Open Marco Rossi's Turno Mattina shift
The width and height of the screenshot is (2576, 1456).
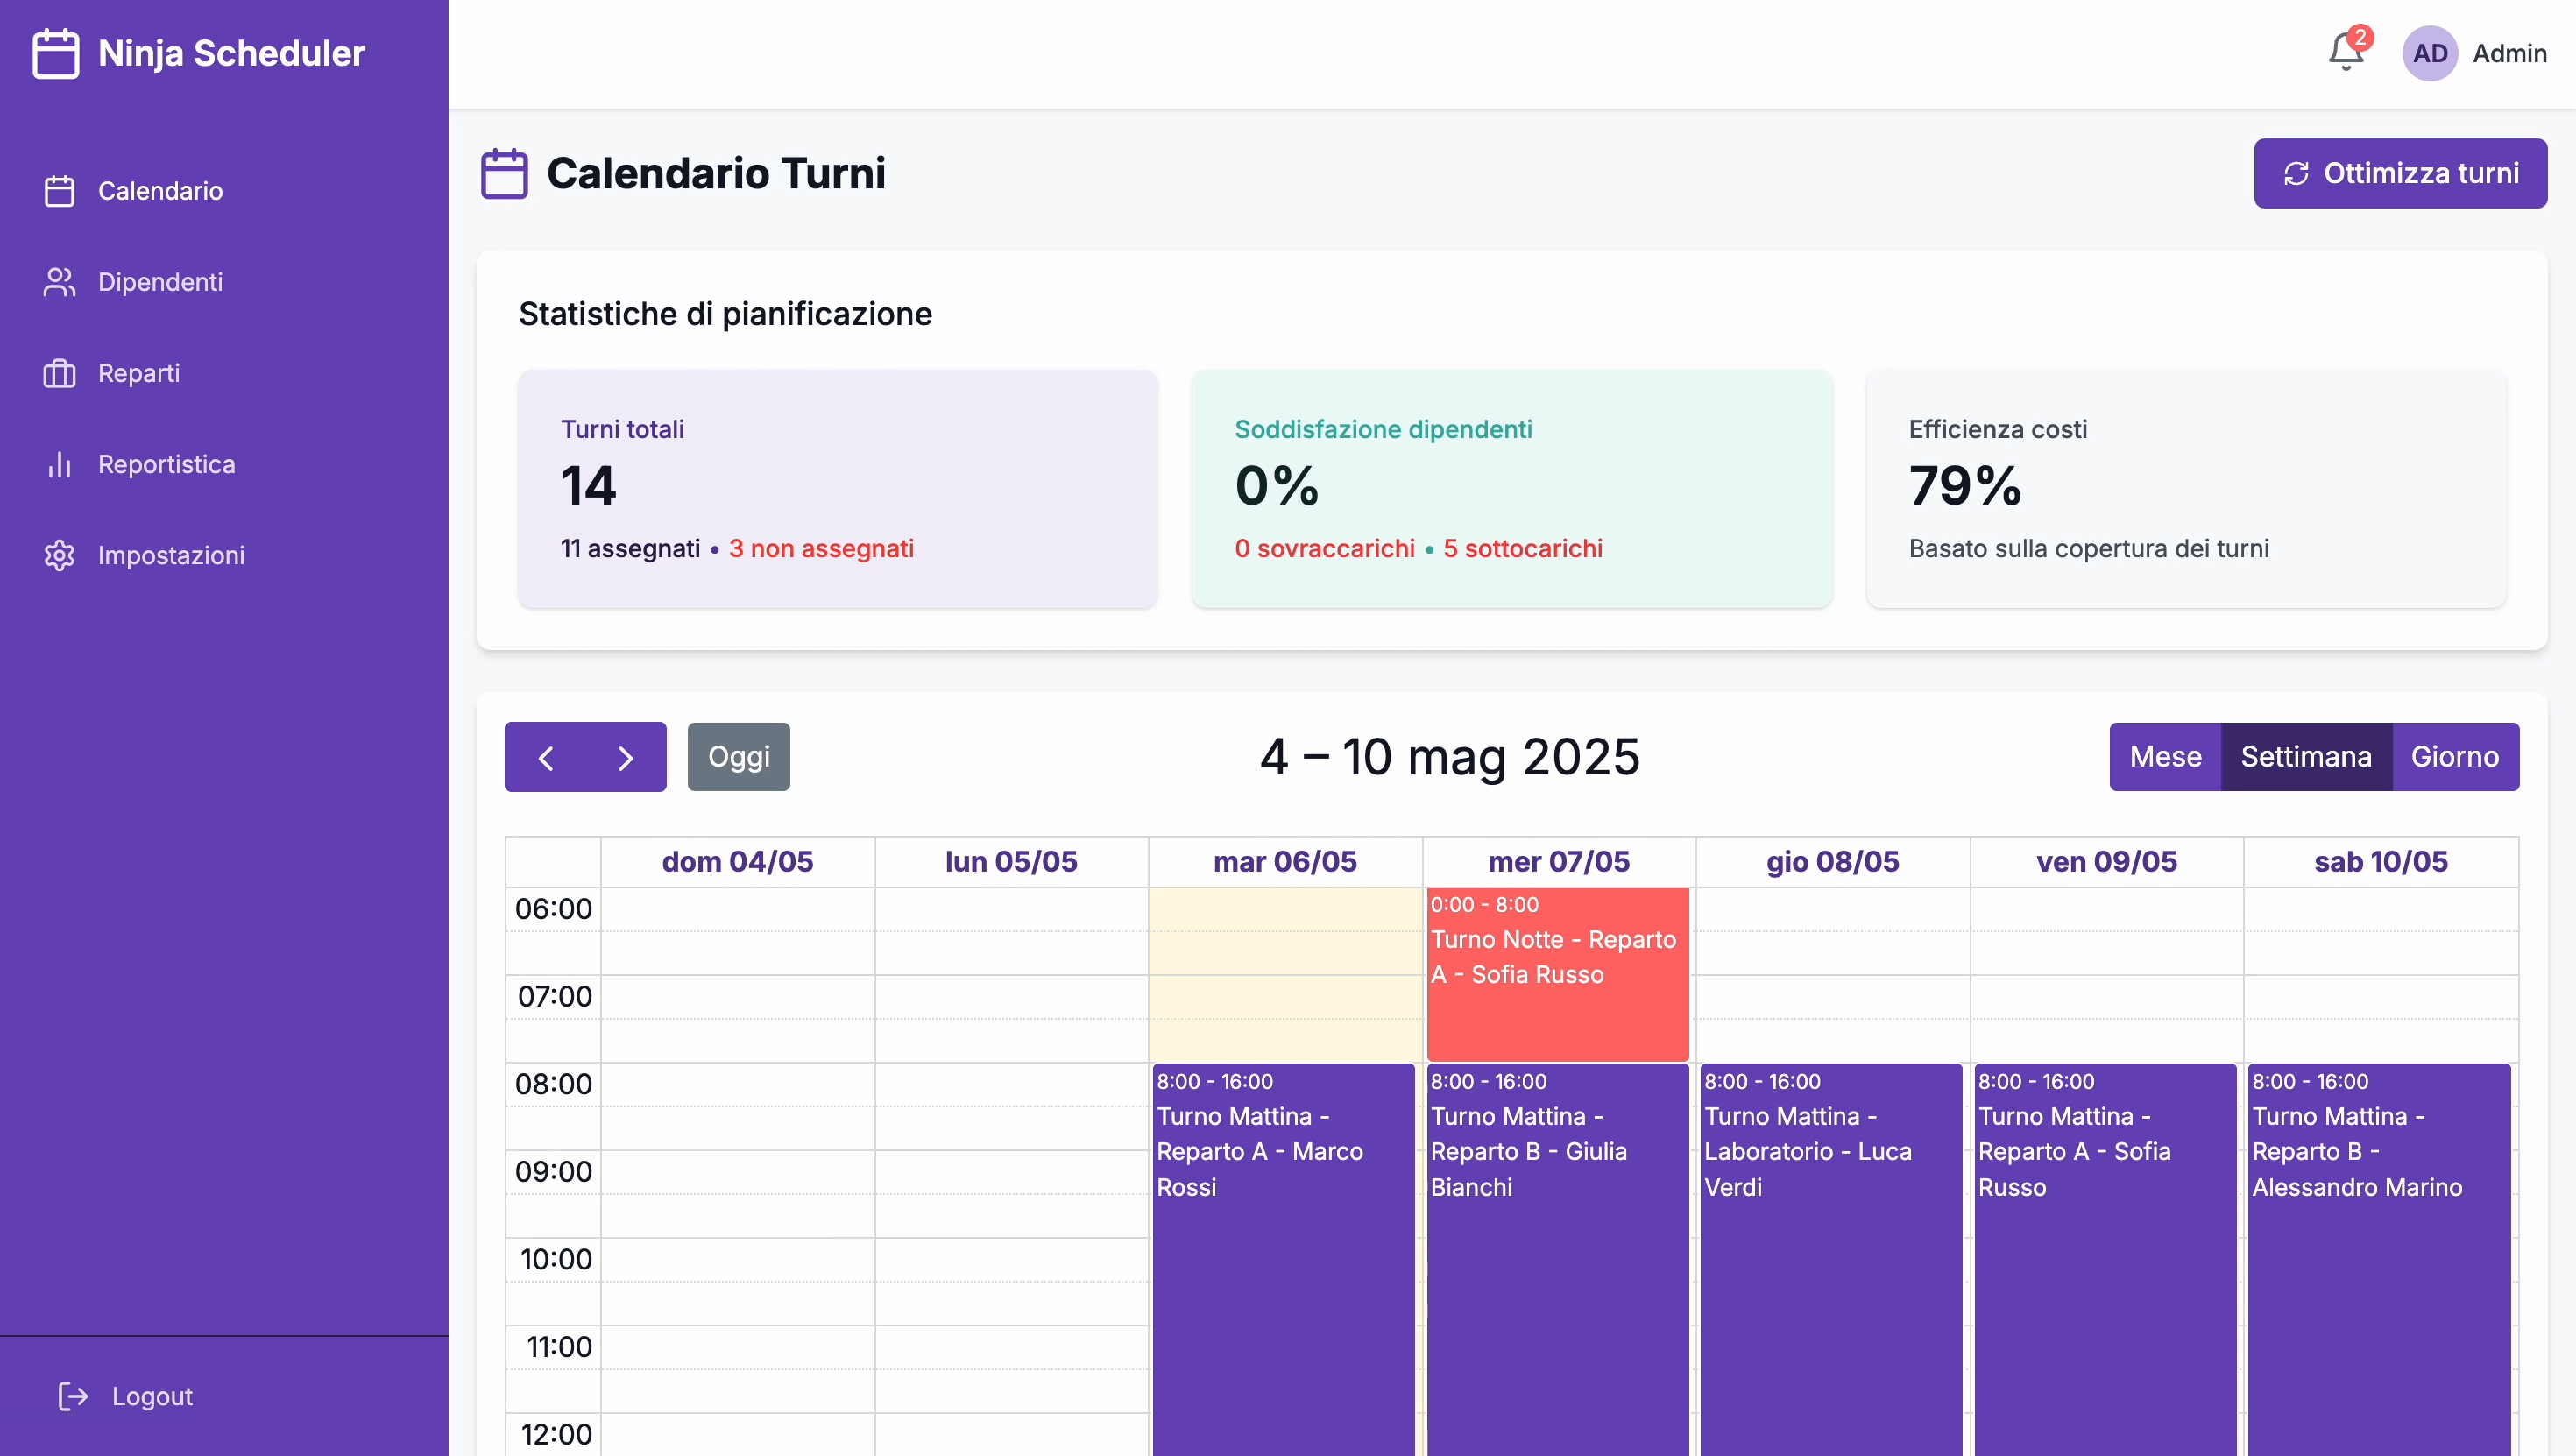[x=1283, y=1250]
